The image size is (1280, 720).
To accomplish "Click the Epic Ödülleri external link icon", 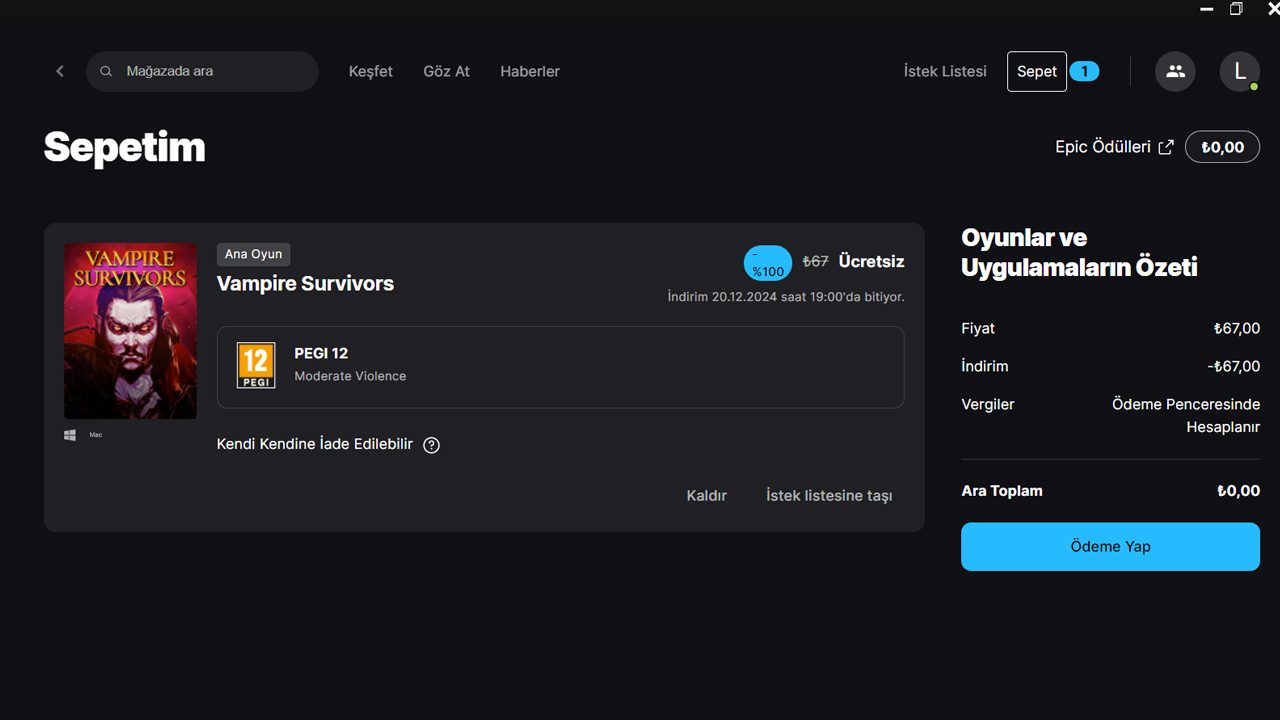I will (x=1165, y=147).
